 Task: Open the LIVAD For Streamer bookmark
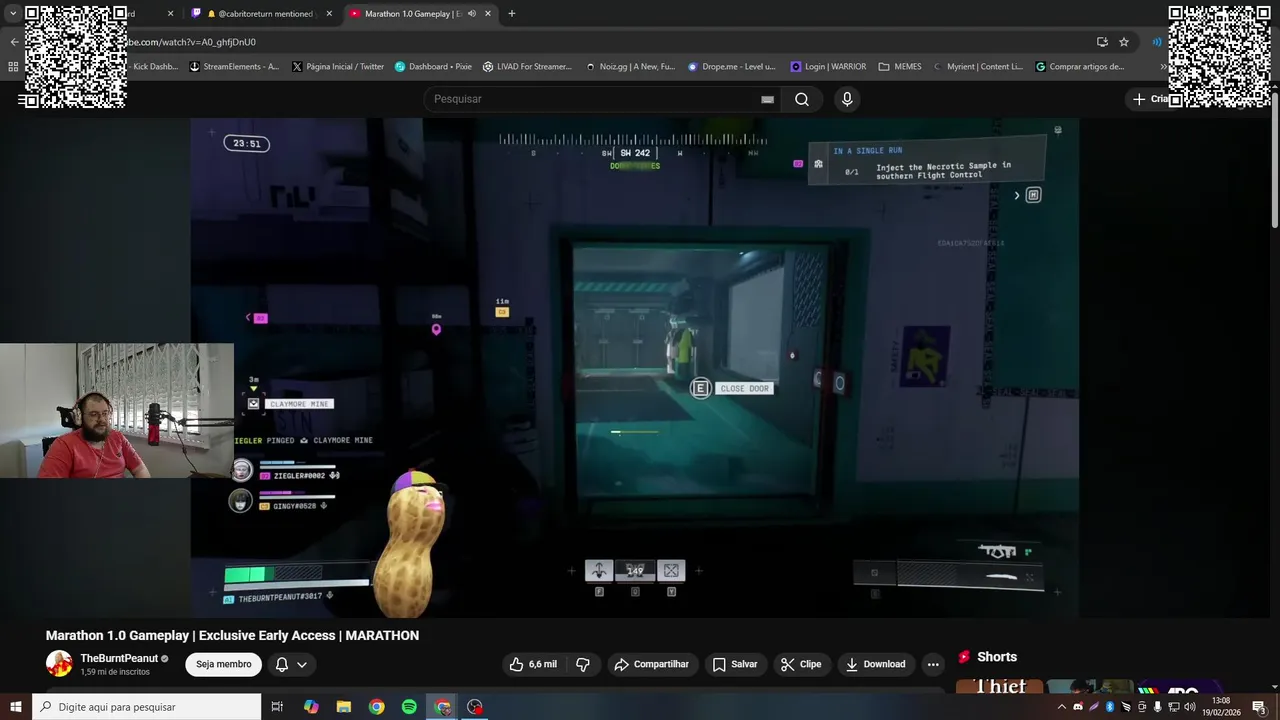[527, 67]
